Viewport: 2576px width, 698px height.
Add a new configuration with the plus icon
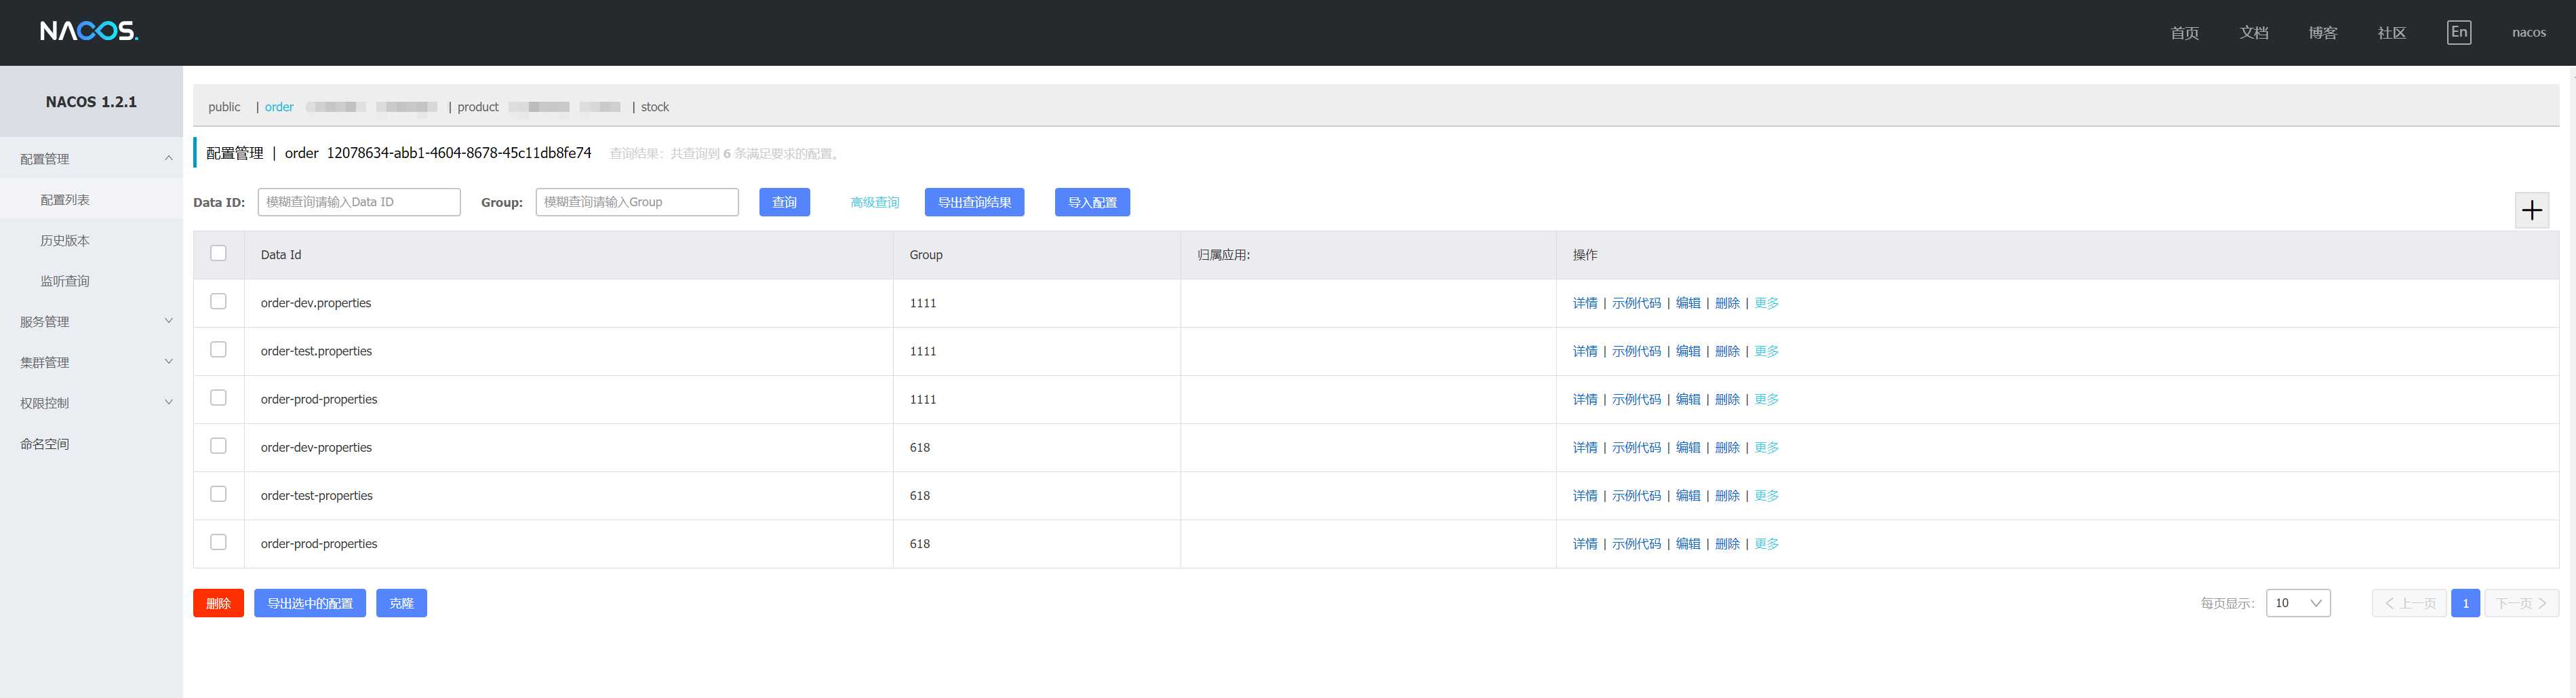coord(2532,210)
